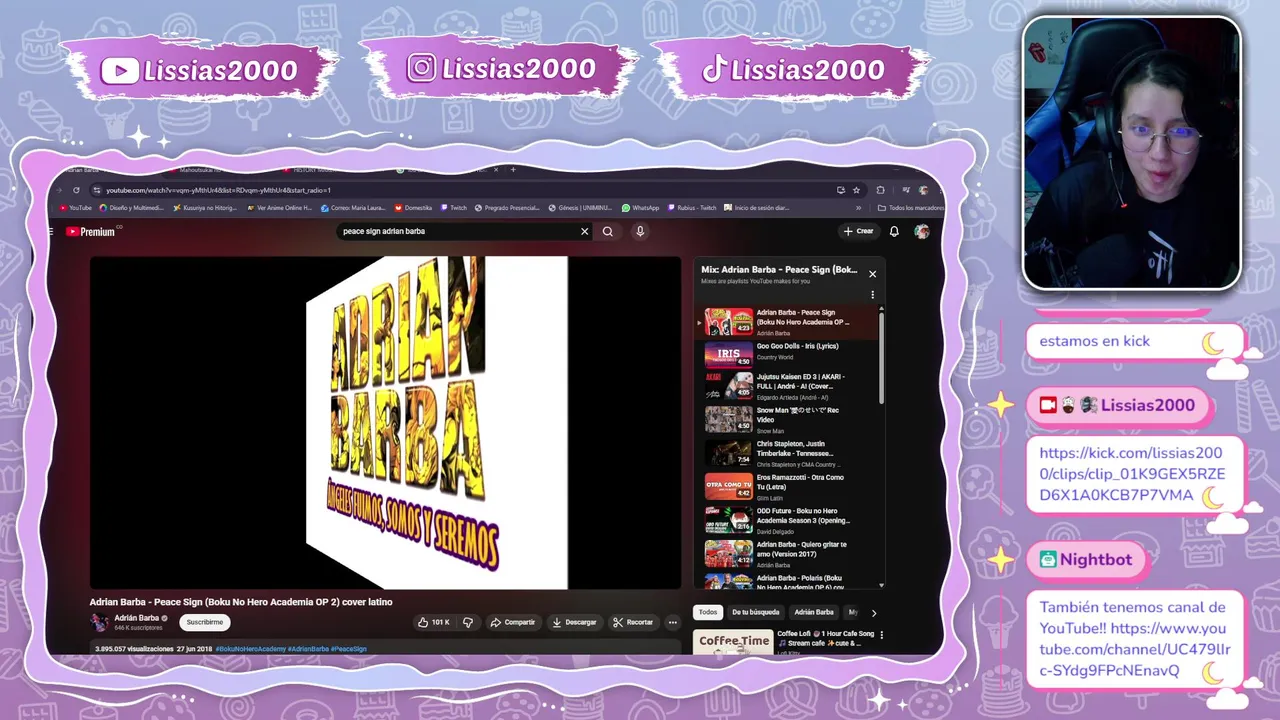This screenshot has width=1280, height=720.
Task: Select the current Peace Sign playlist item
Action: click(788, 321)
